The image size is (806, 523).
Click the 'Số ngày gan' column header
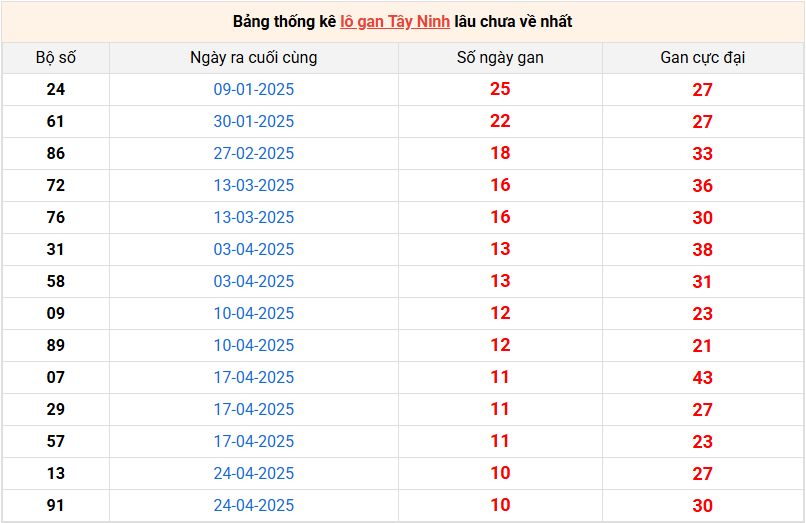(x=500, y=58)
